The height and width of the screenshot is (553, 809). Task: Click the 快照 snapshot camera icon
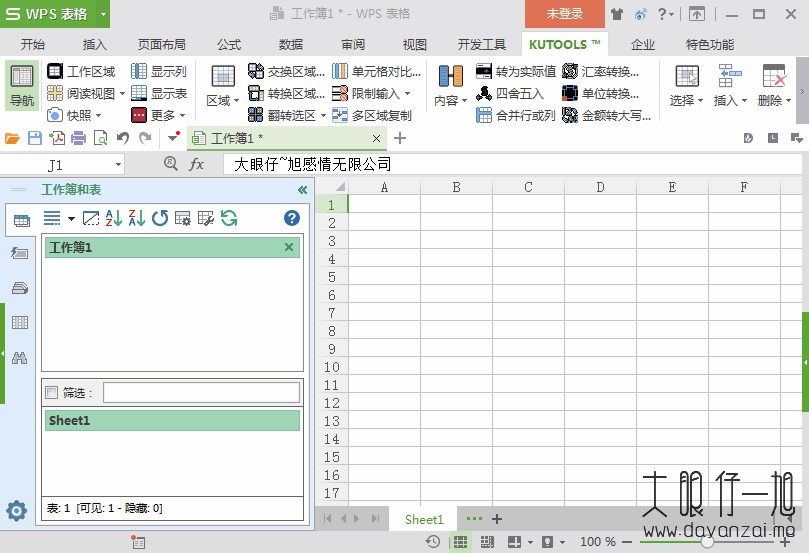point(55,115)
